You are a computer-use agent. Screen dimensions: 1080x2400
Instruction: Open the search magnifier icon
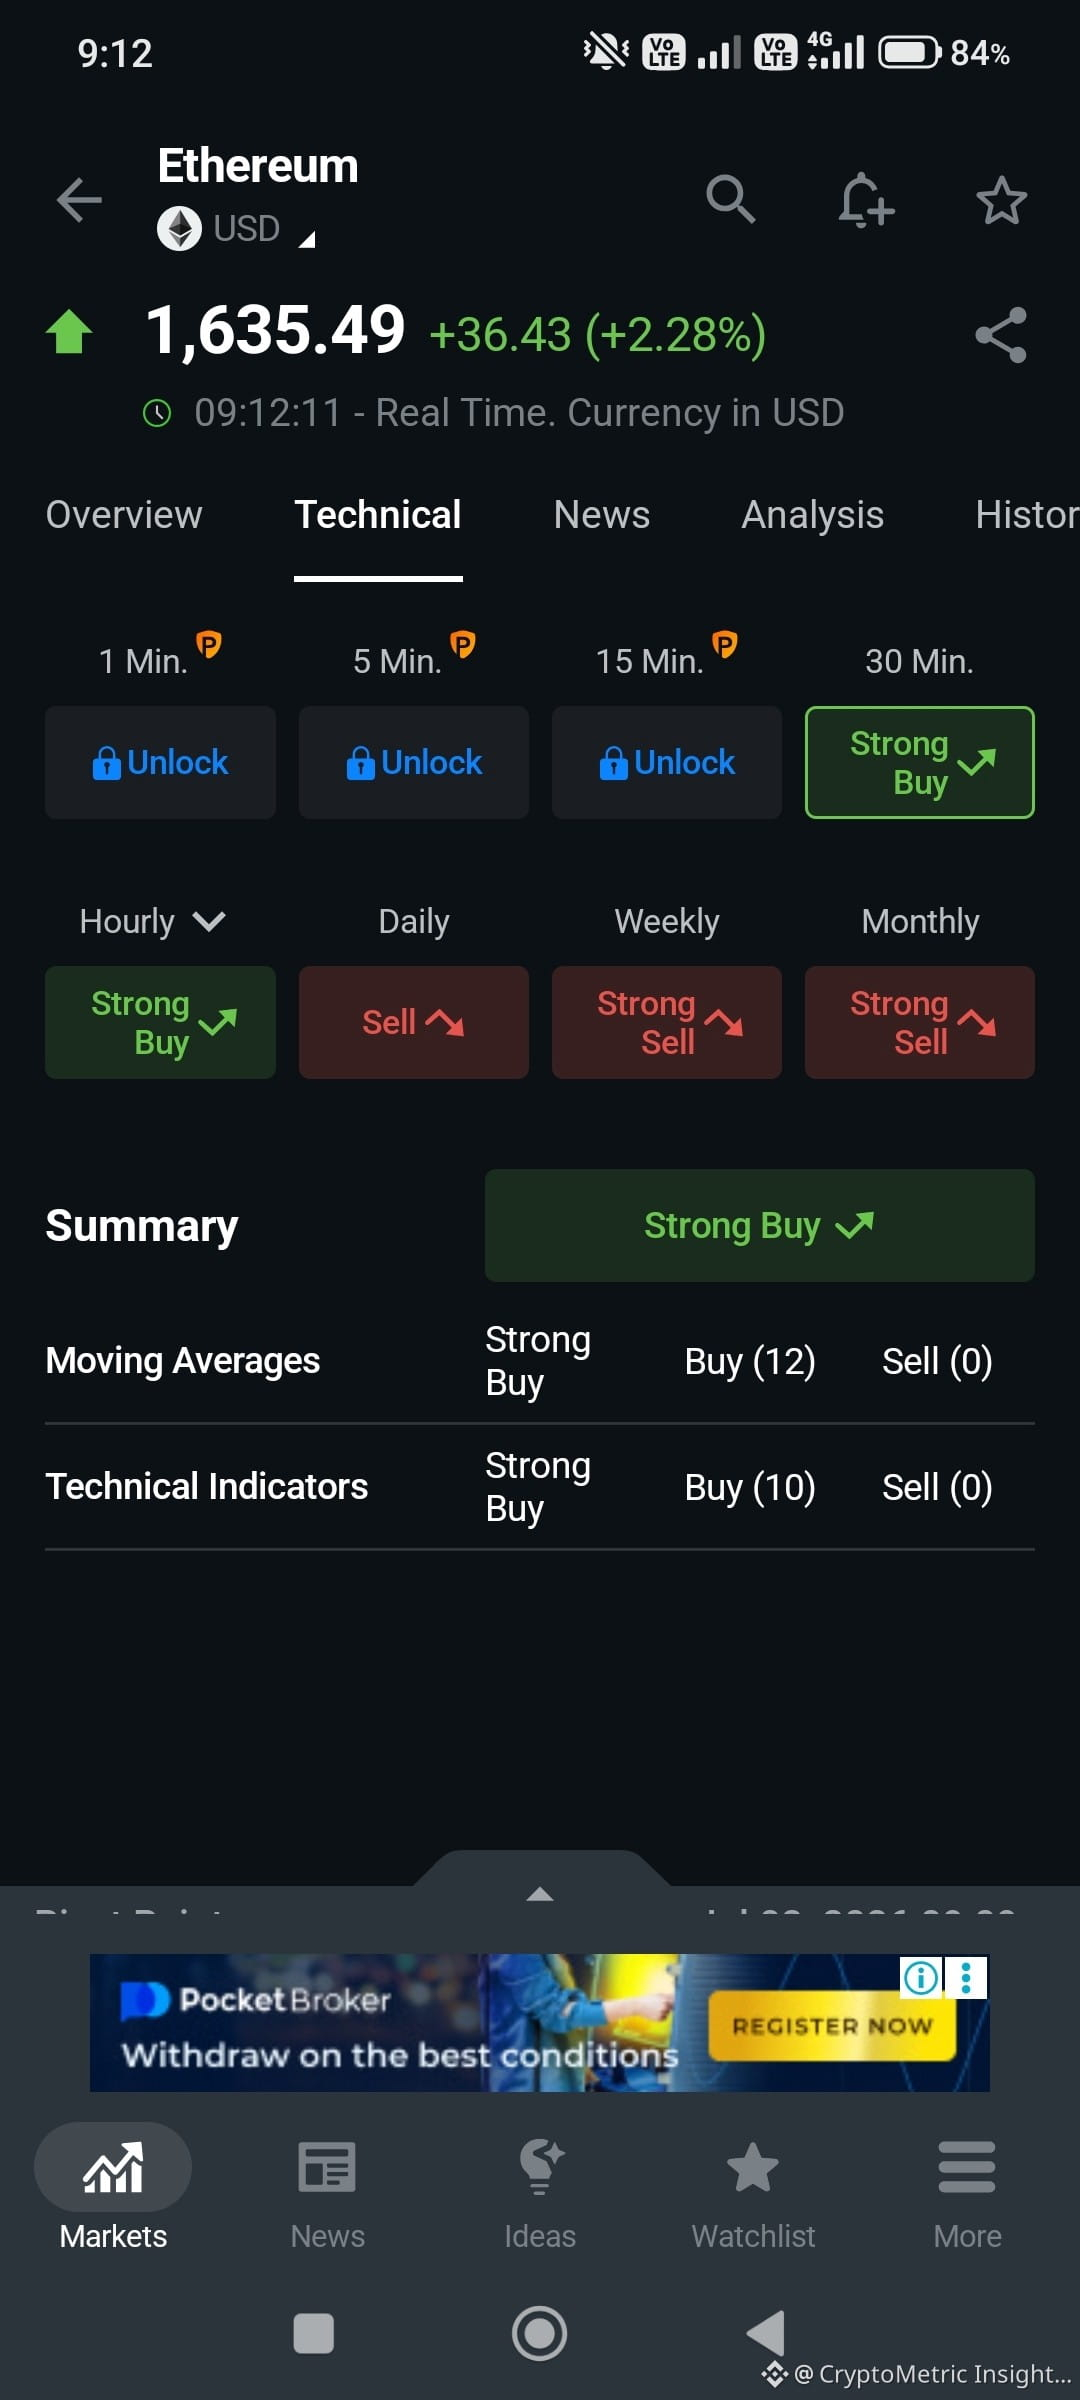click(730, 199)
